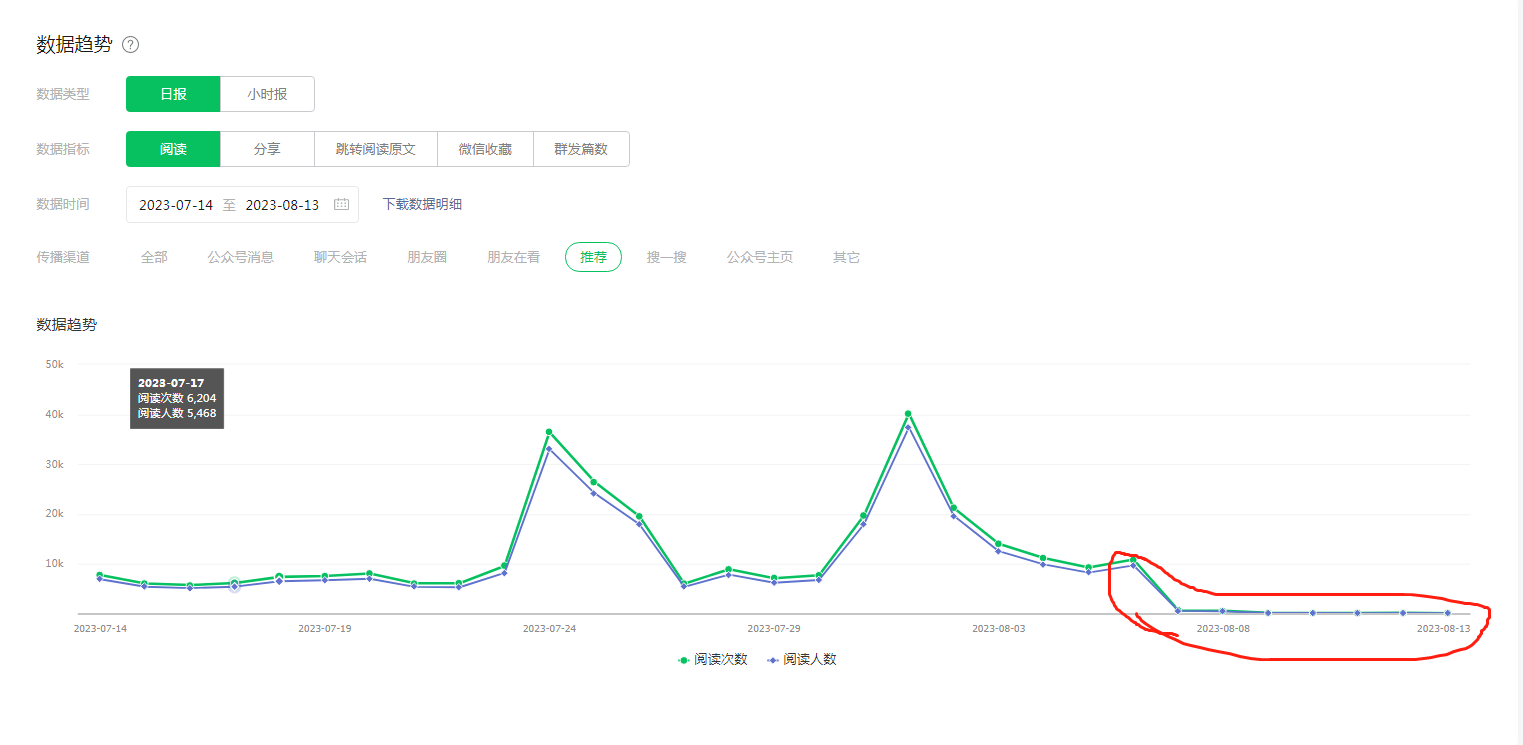This screenshot has width=1523, height=745.
Task: Filter channel by 朋友圈
Action: 427,257
